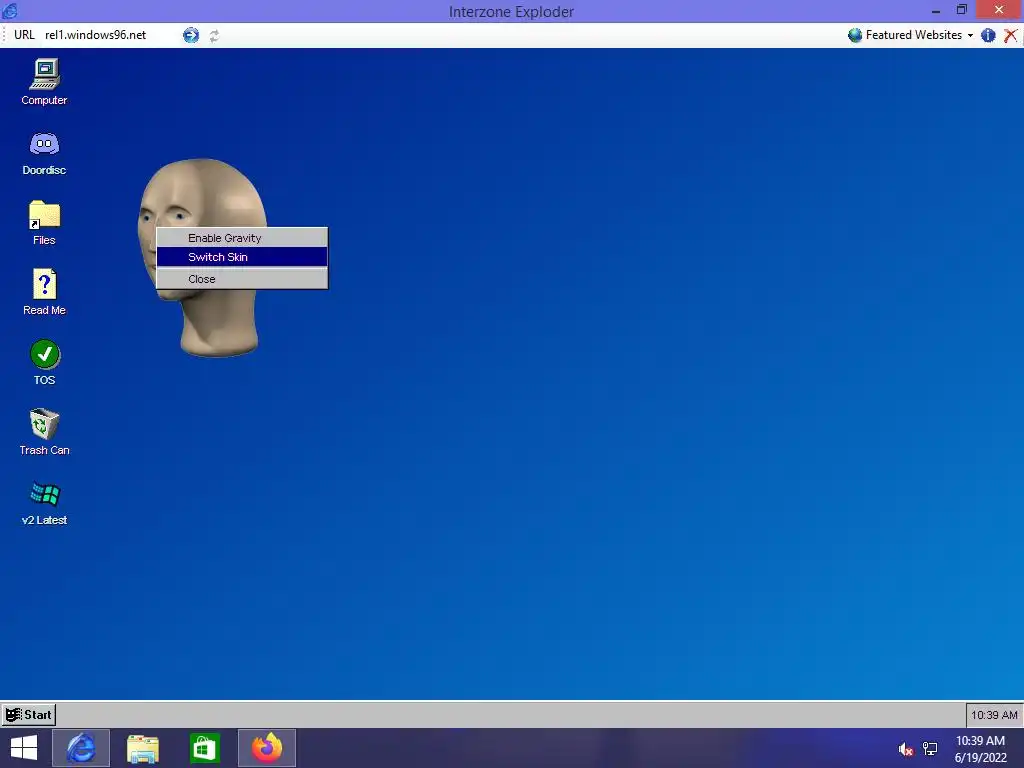Open the v2 Latest icon
Screen dimensions: 1024x768
coord(44,503)
